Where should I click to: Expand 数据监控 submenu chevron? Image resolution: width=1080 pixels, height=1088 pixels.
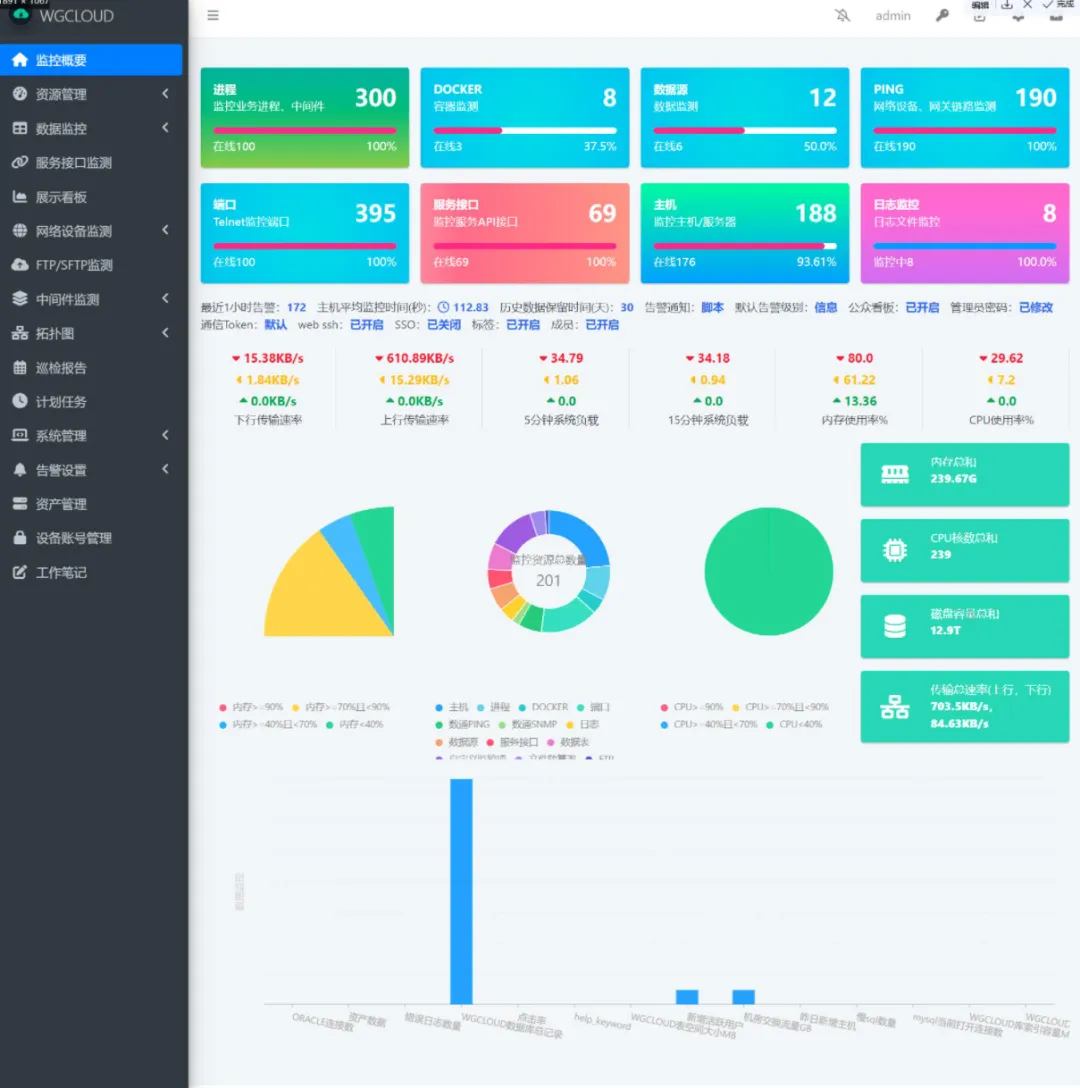pyautogui.click(x=165, y=128)
